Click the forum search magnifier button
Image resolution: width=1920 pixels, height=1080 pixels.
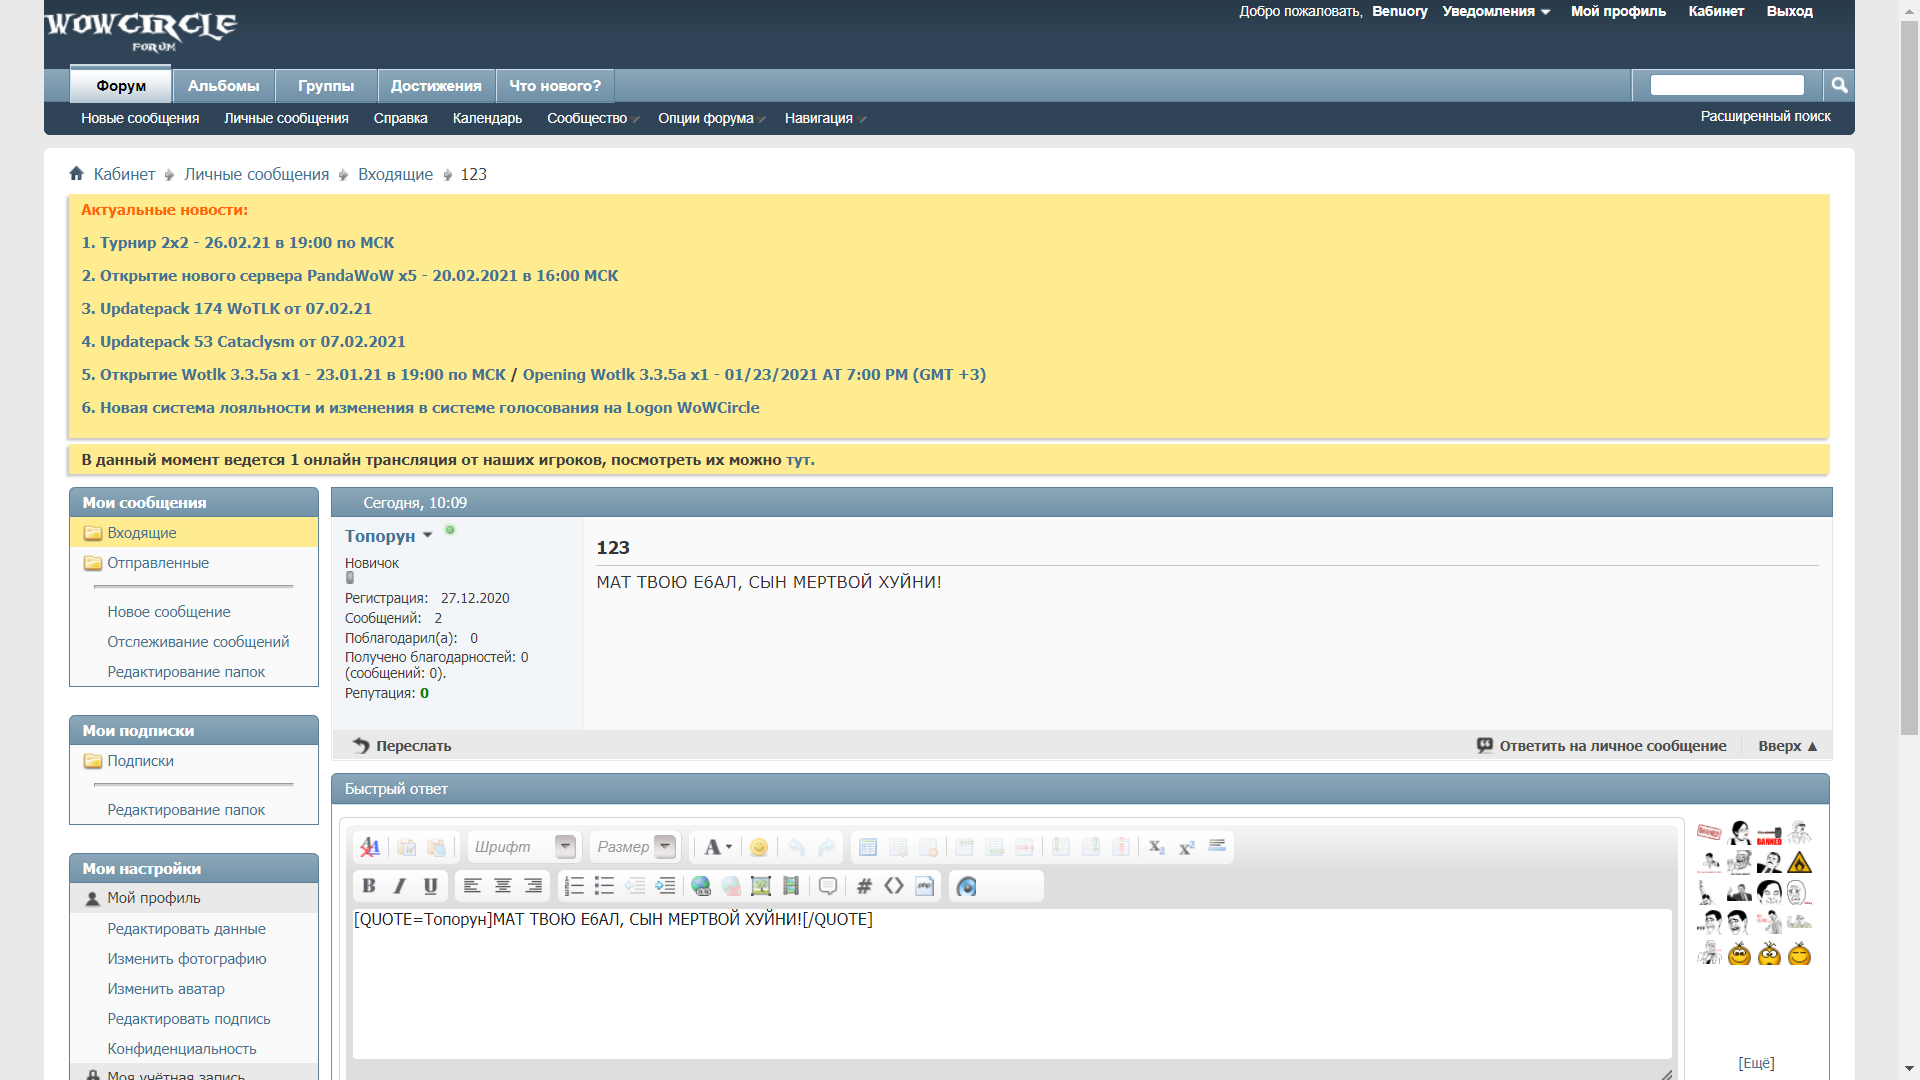pyautogui.click(x=1839, y=85)
